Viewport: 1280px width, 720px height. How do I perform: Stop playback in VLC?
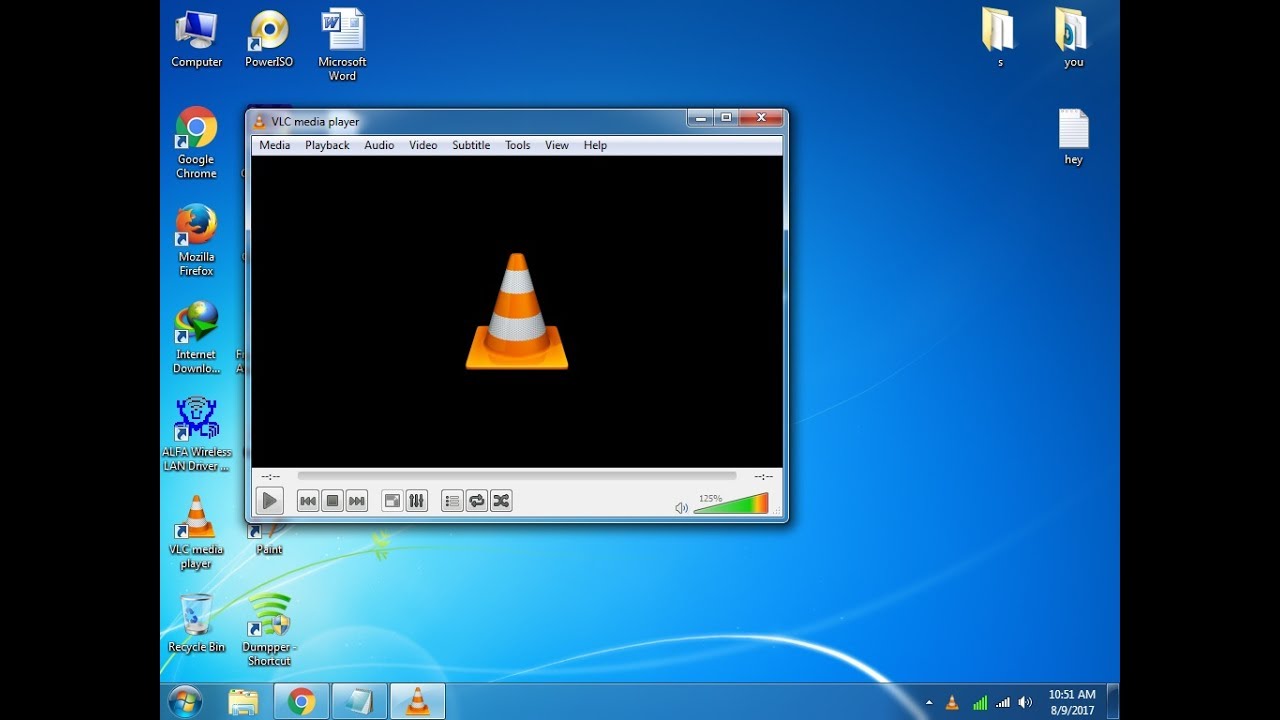point(333,501)
